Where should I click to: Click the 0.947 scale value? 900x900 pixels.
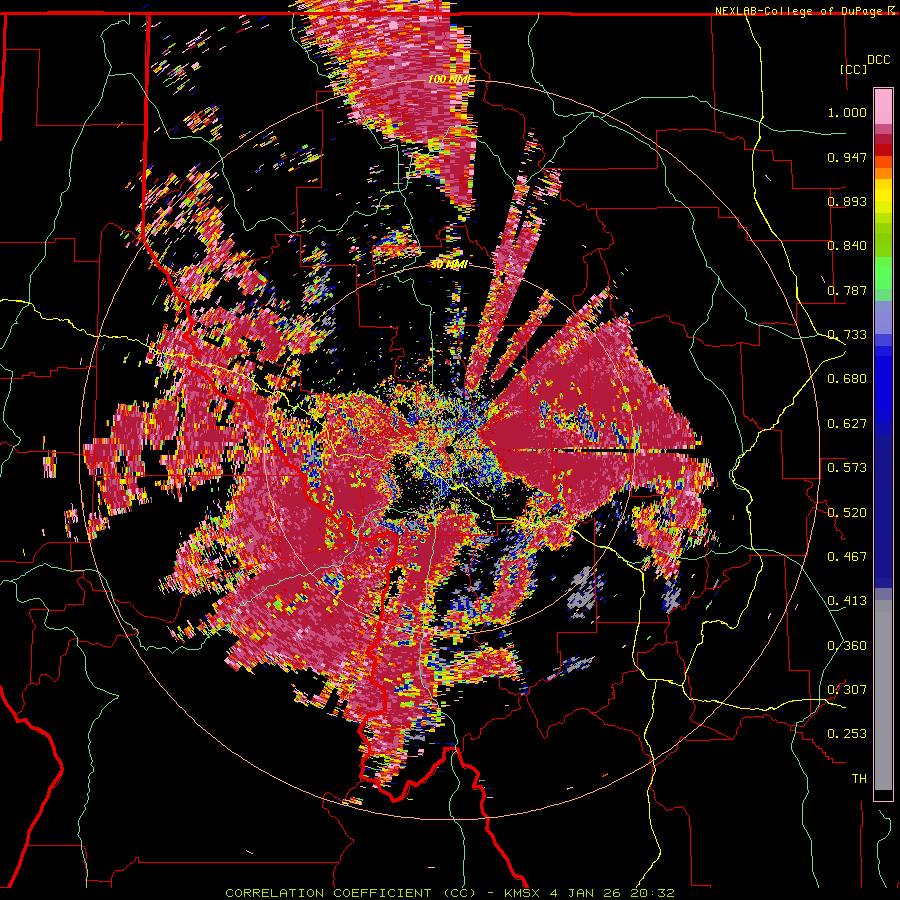coord(847,157)
